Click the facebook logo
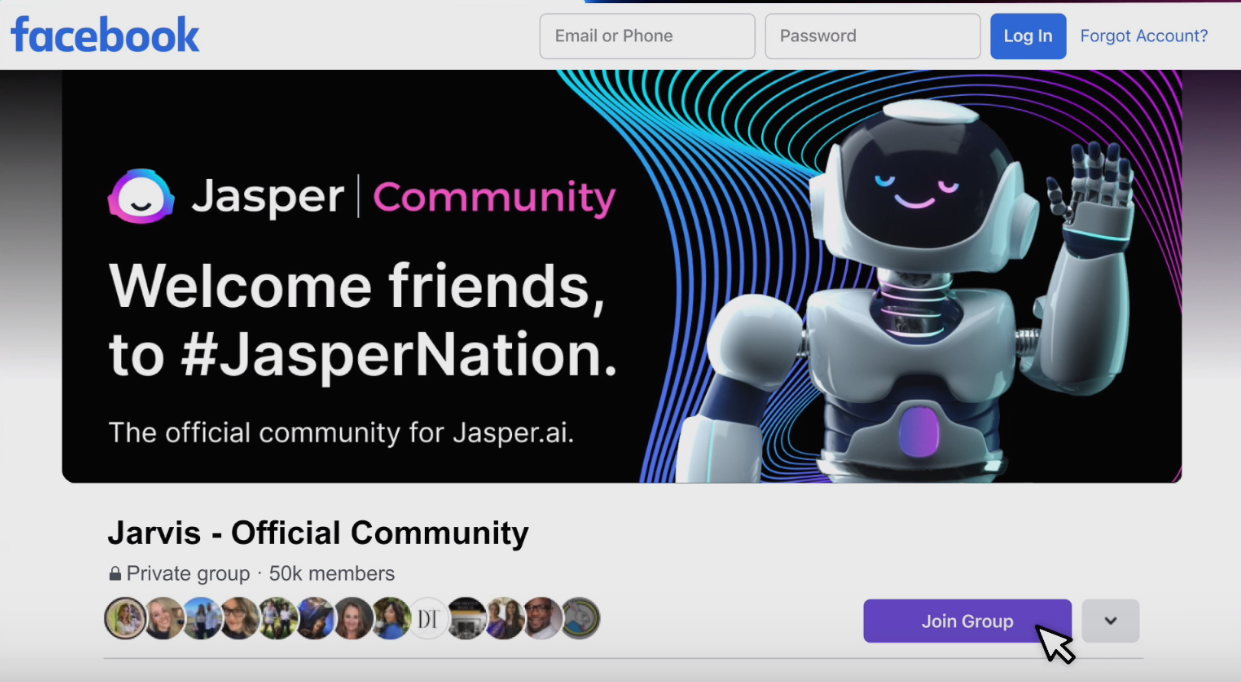 pyautogui.click(x=105, y=35)
